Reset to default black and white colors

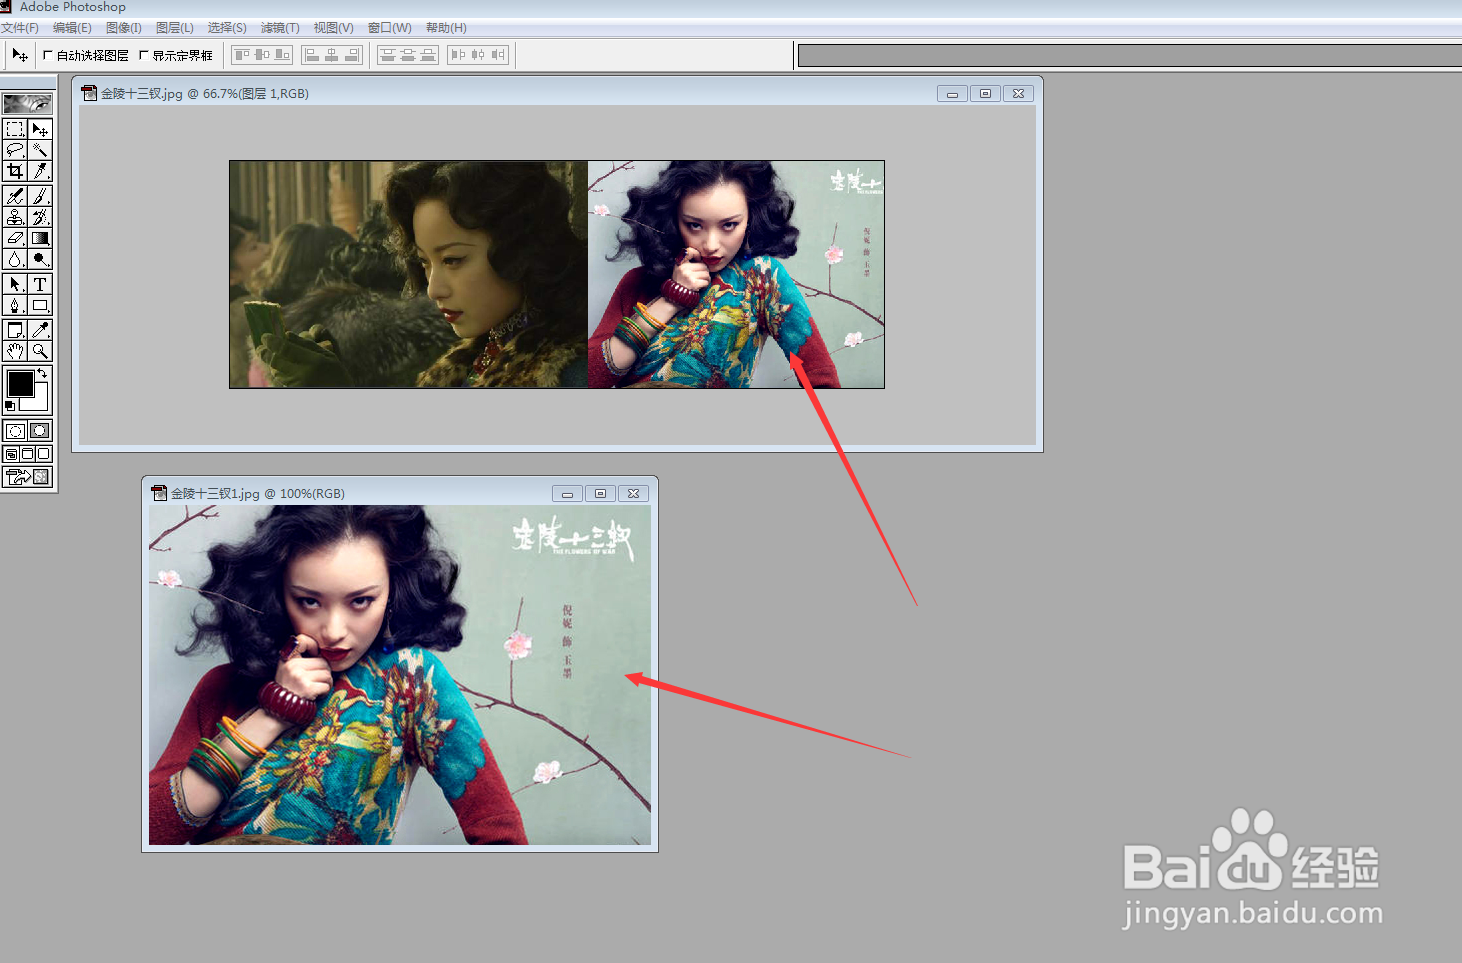[10, 405]
